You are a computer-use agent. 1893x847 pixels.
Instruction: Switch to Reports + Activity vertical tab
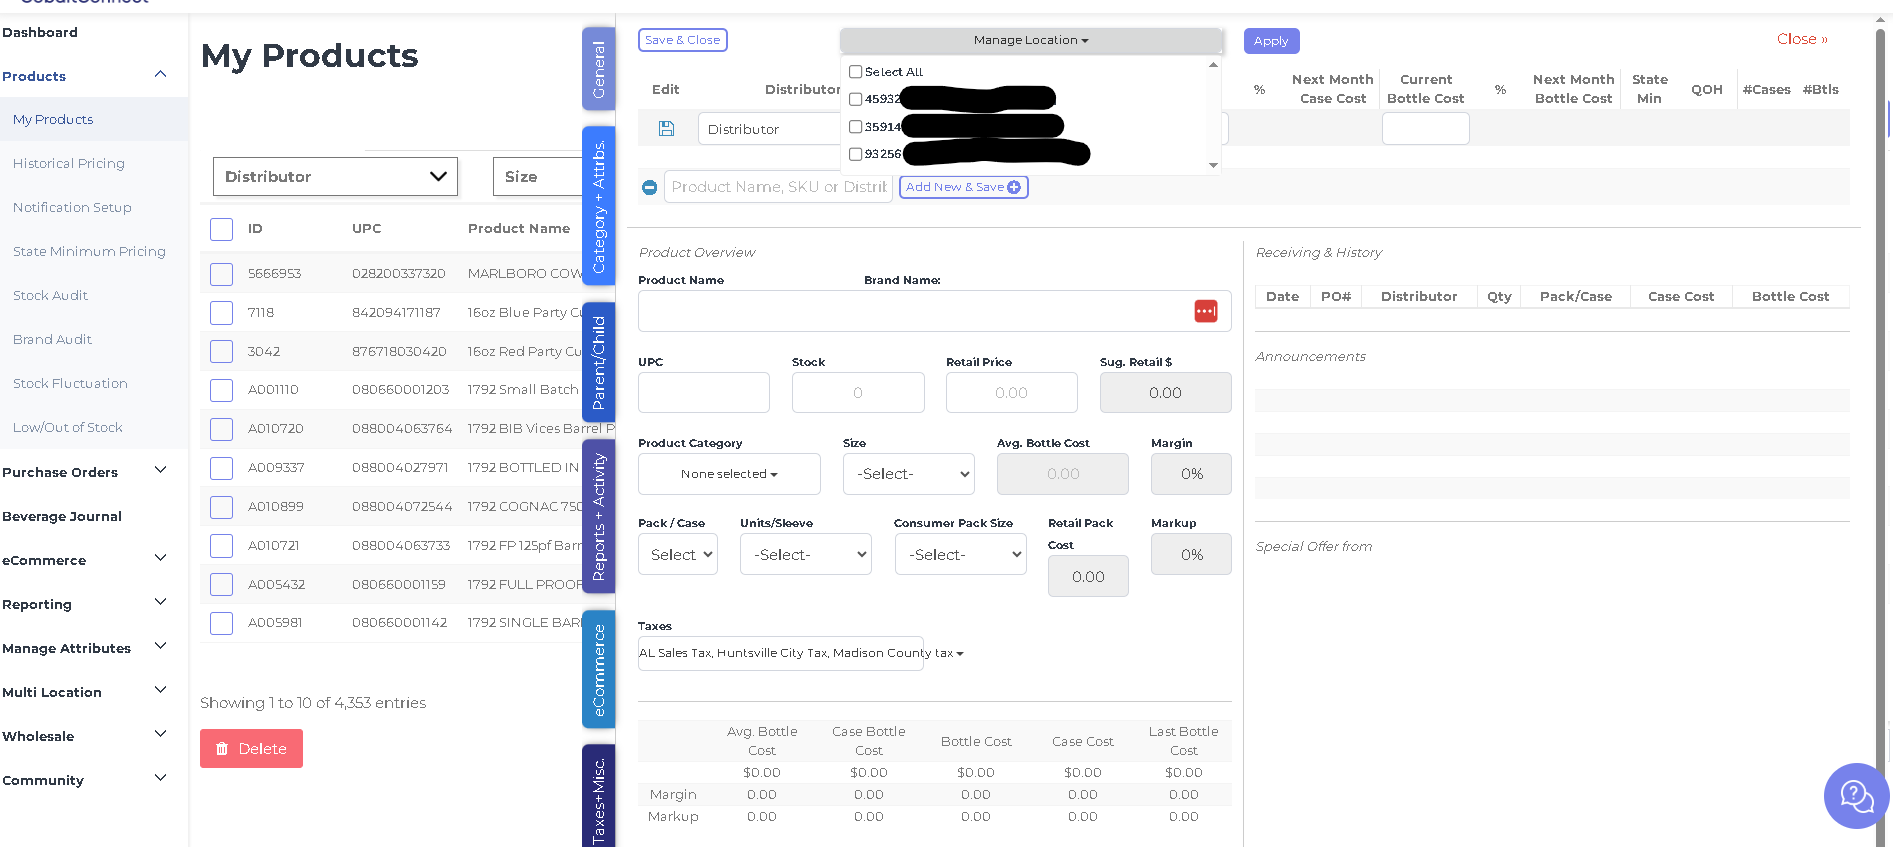(x=598, y=516)
